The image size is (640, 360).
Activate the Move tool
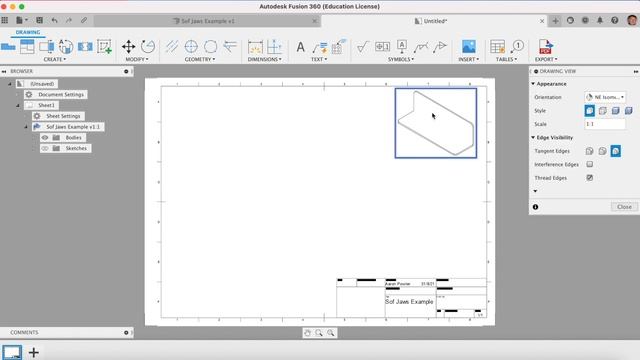(128, 47)
